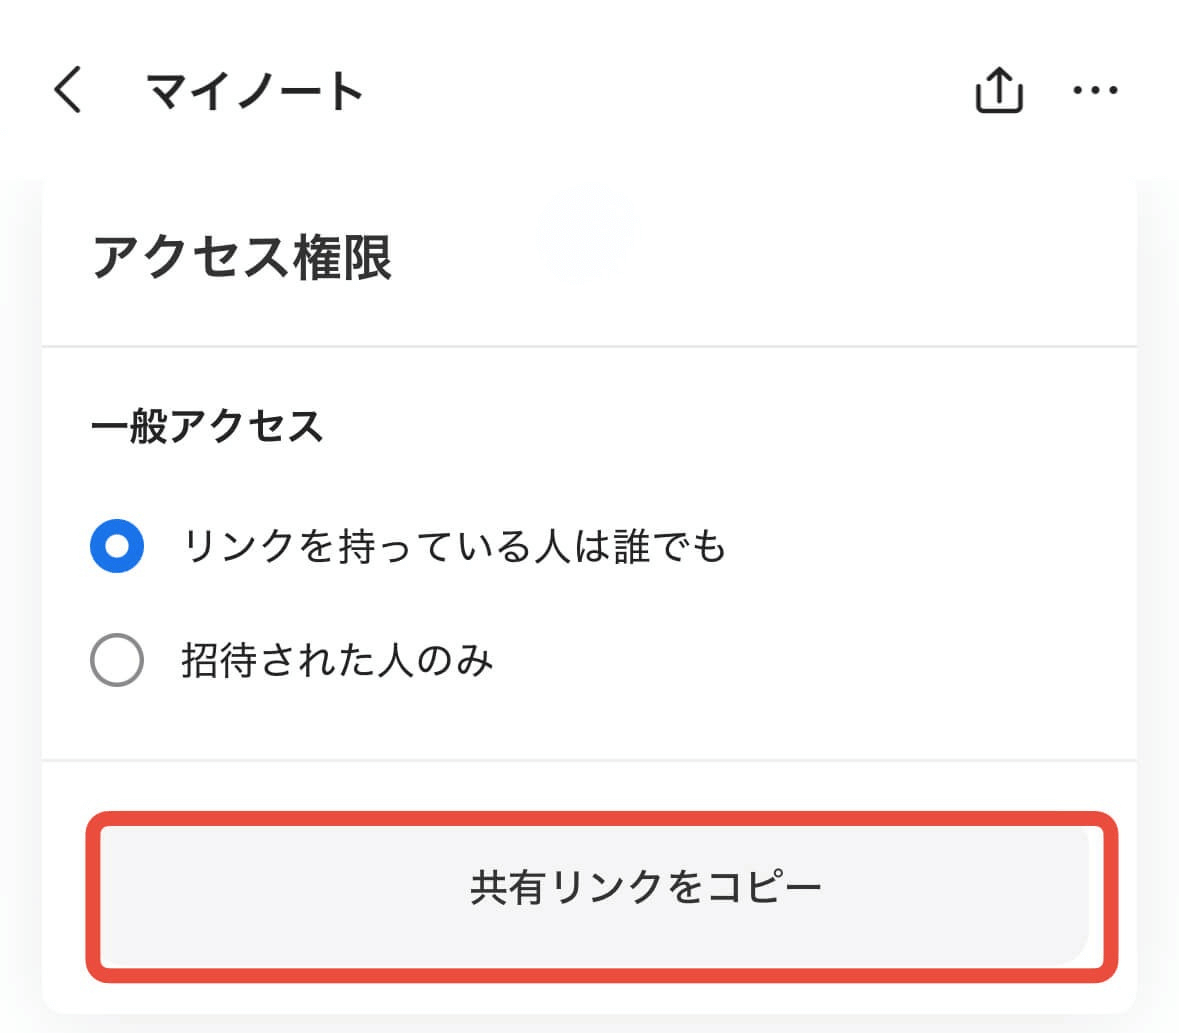Choose the "リンクを持っている人は誰でも" option text
The width and height of the screenshot is (1179, 1033).
(454, 546)
